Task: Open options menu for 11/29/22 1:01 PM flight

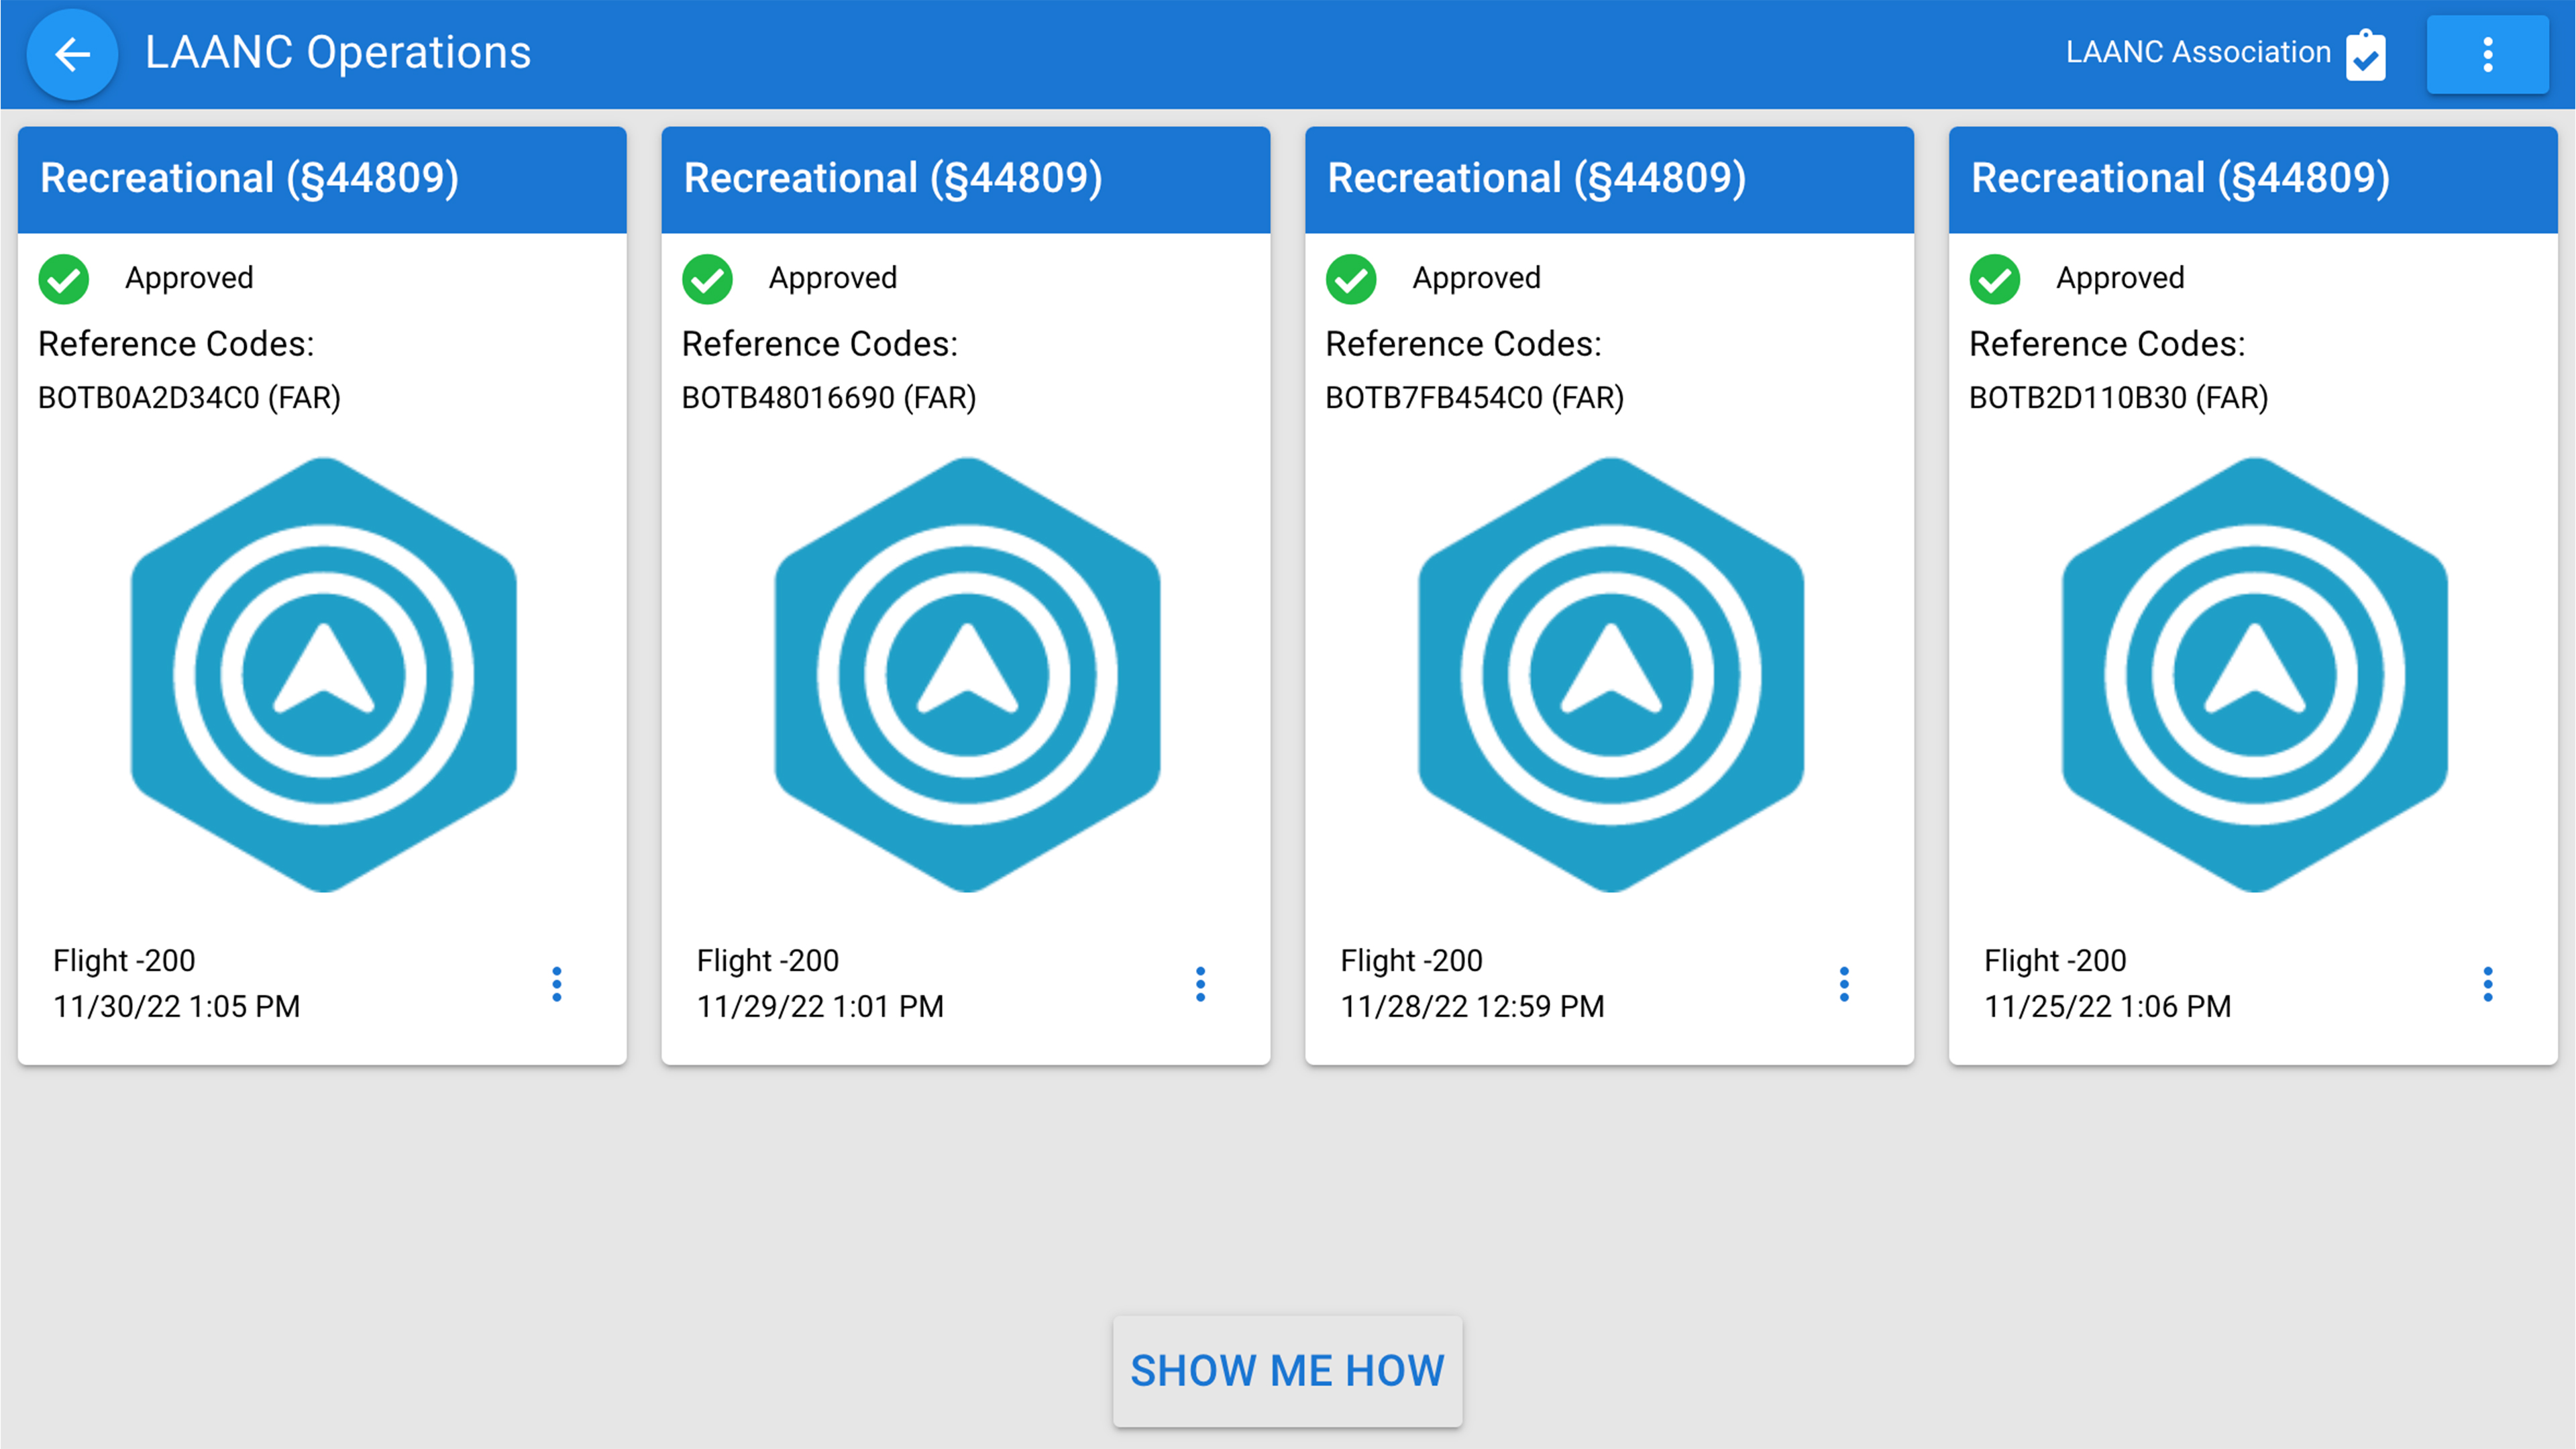Action: pos(1201,984)
